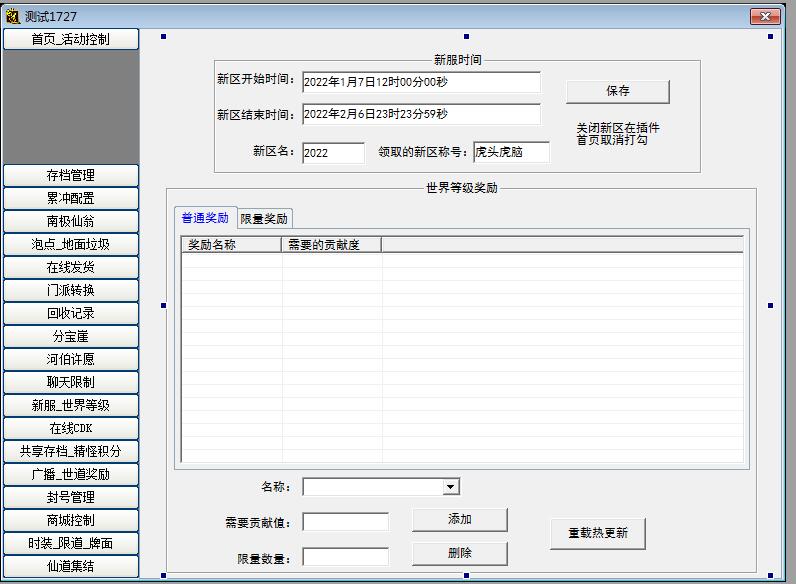
Task: Switch to the 限量奖励 tab
Action: [x=264, y=219]
